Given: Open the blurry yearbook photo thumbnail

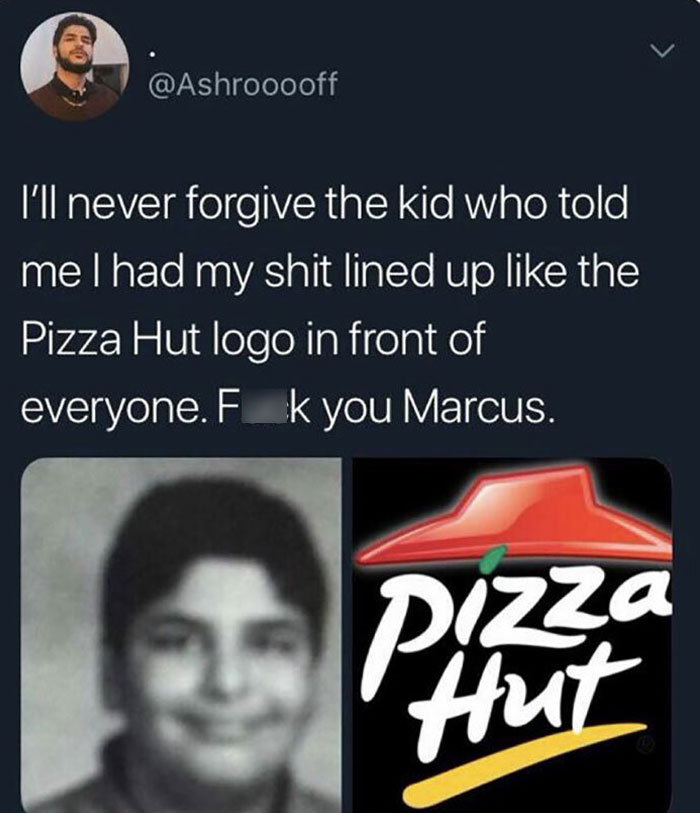Looking at the screenshot, I should 181,635.
